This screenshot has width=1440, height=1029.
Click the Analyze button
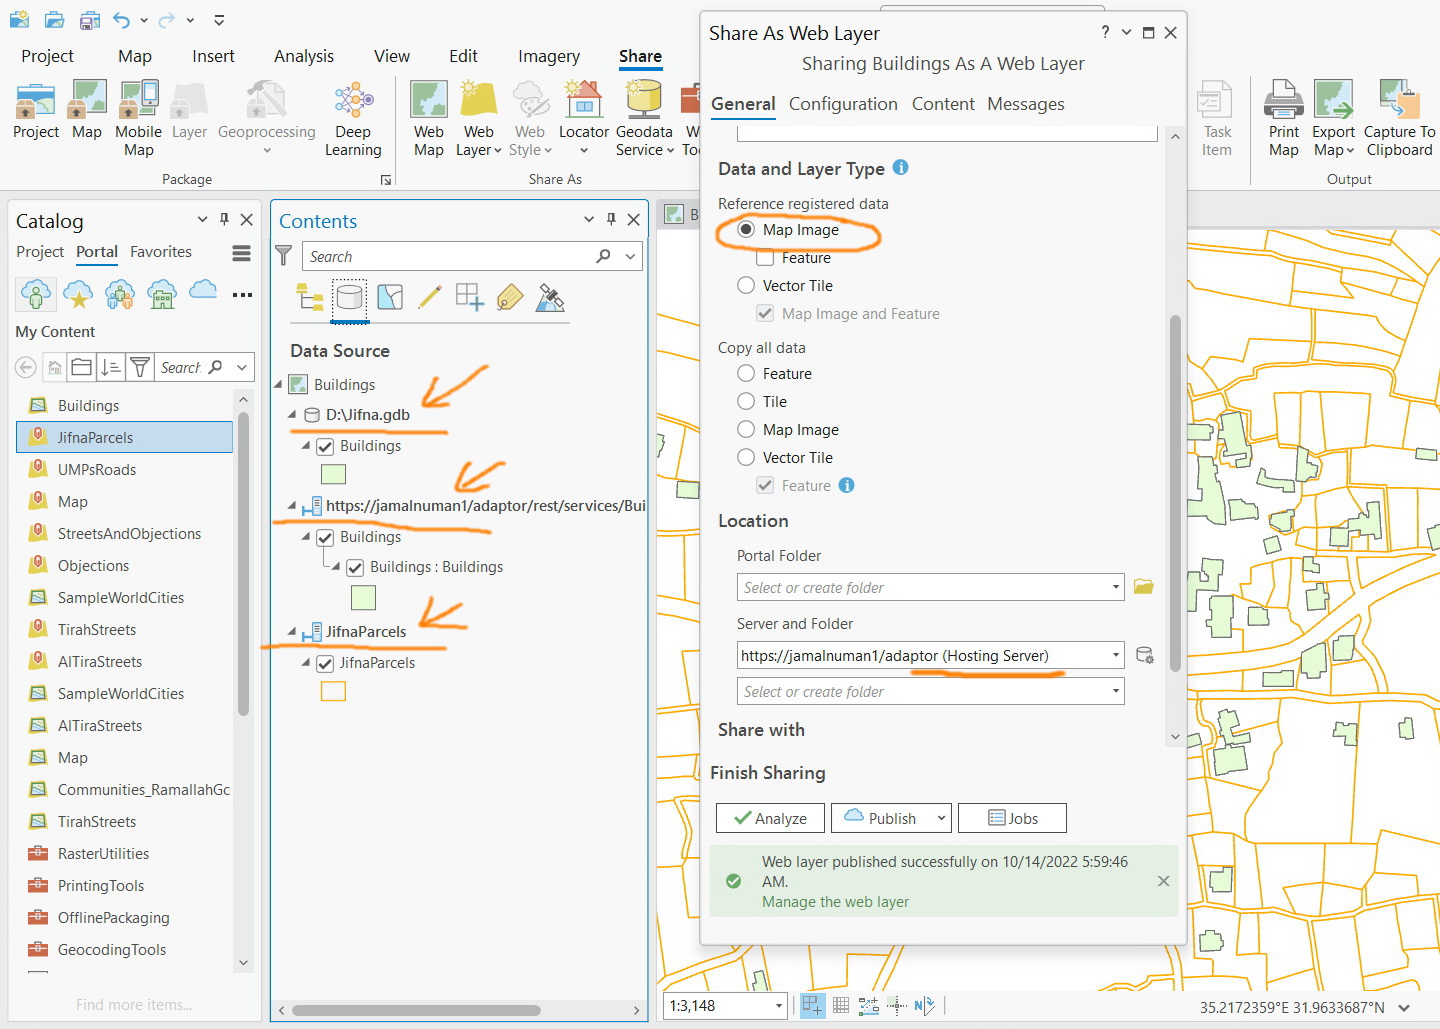[770, 818]
